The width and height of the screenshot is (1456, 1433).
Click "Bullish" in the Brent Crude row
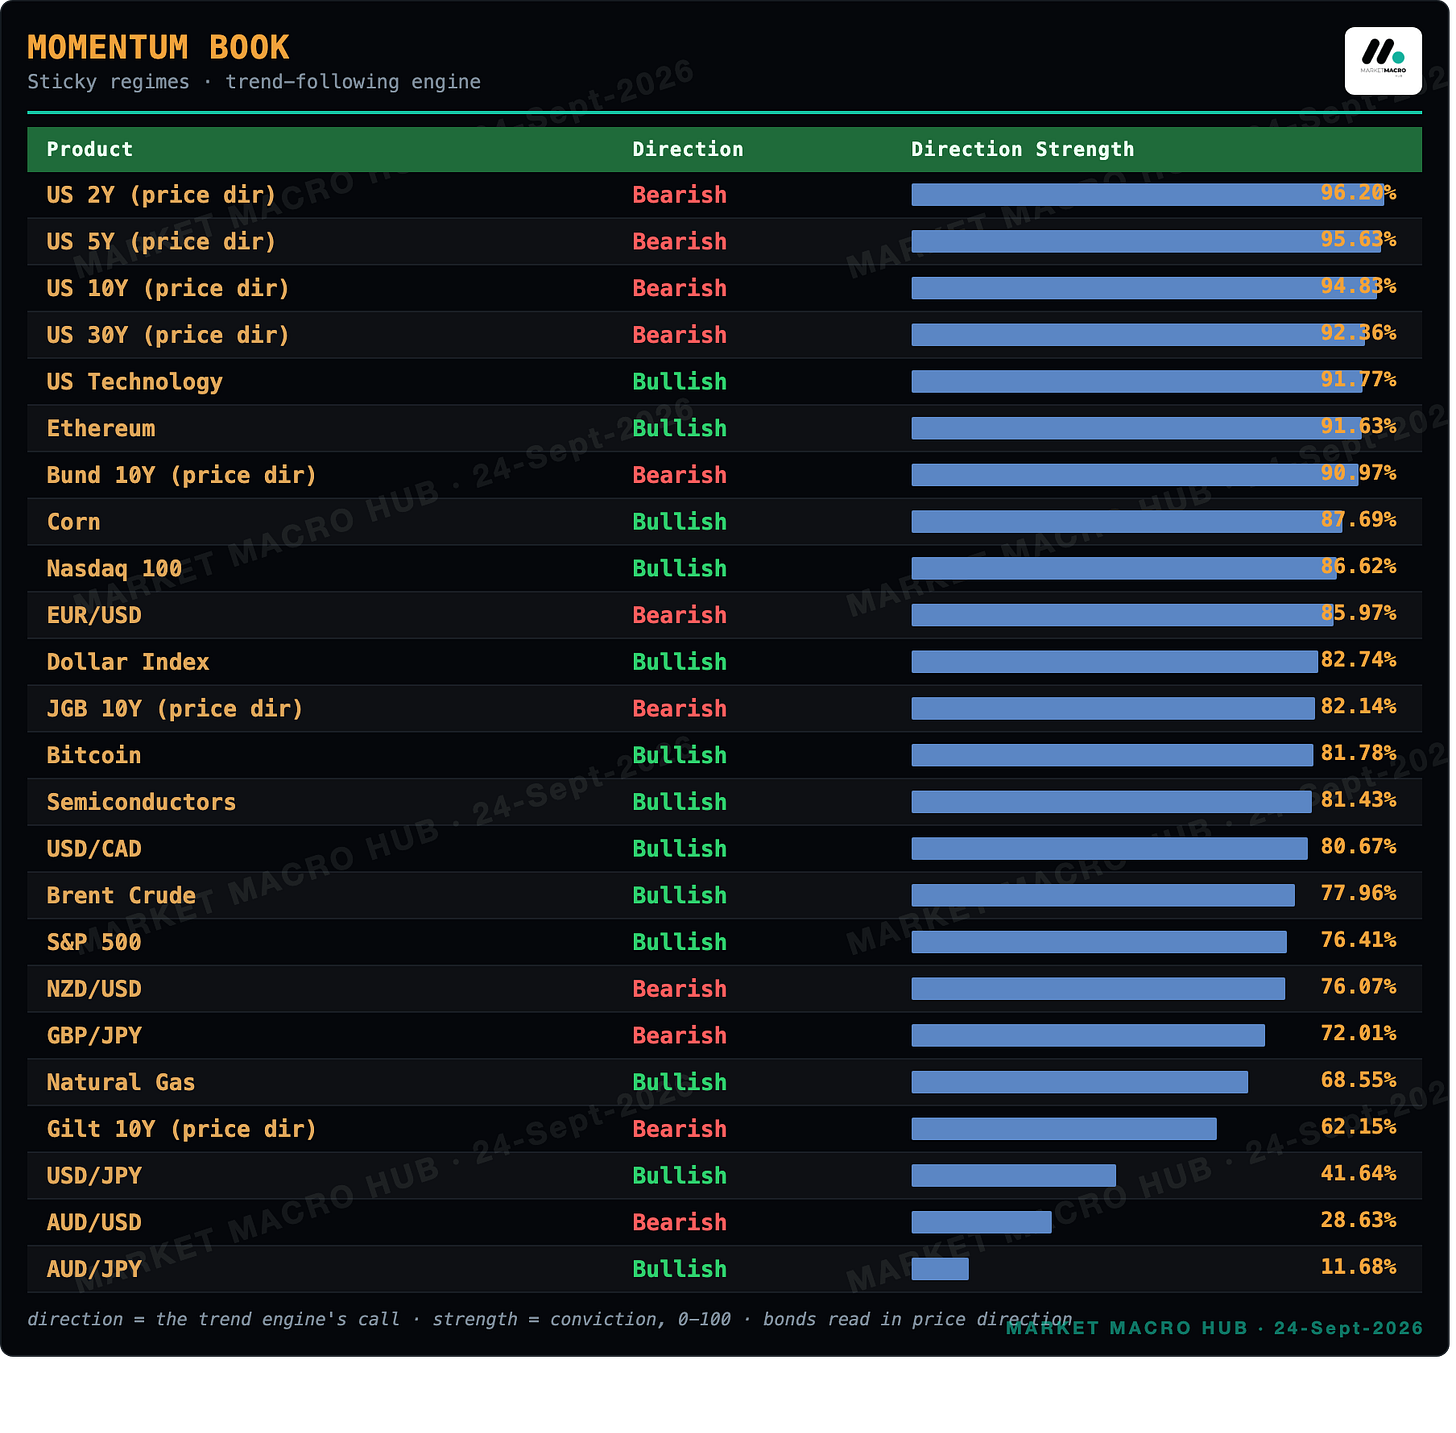[680, 895]
